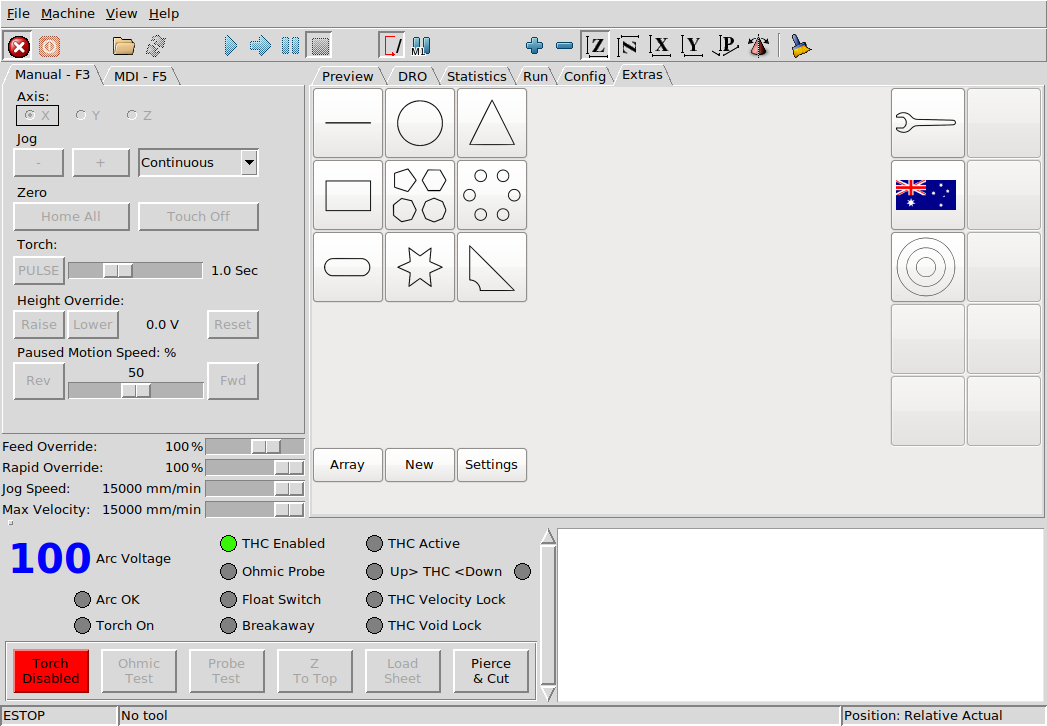Select the X axis radio button
This screenshot has width=1047, height=726.
click(37, 116)
